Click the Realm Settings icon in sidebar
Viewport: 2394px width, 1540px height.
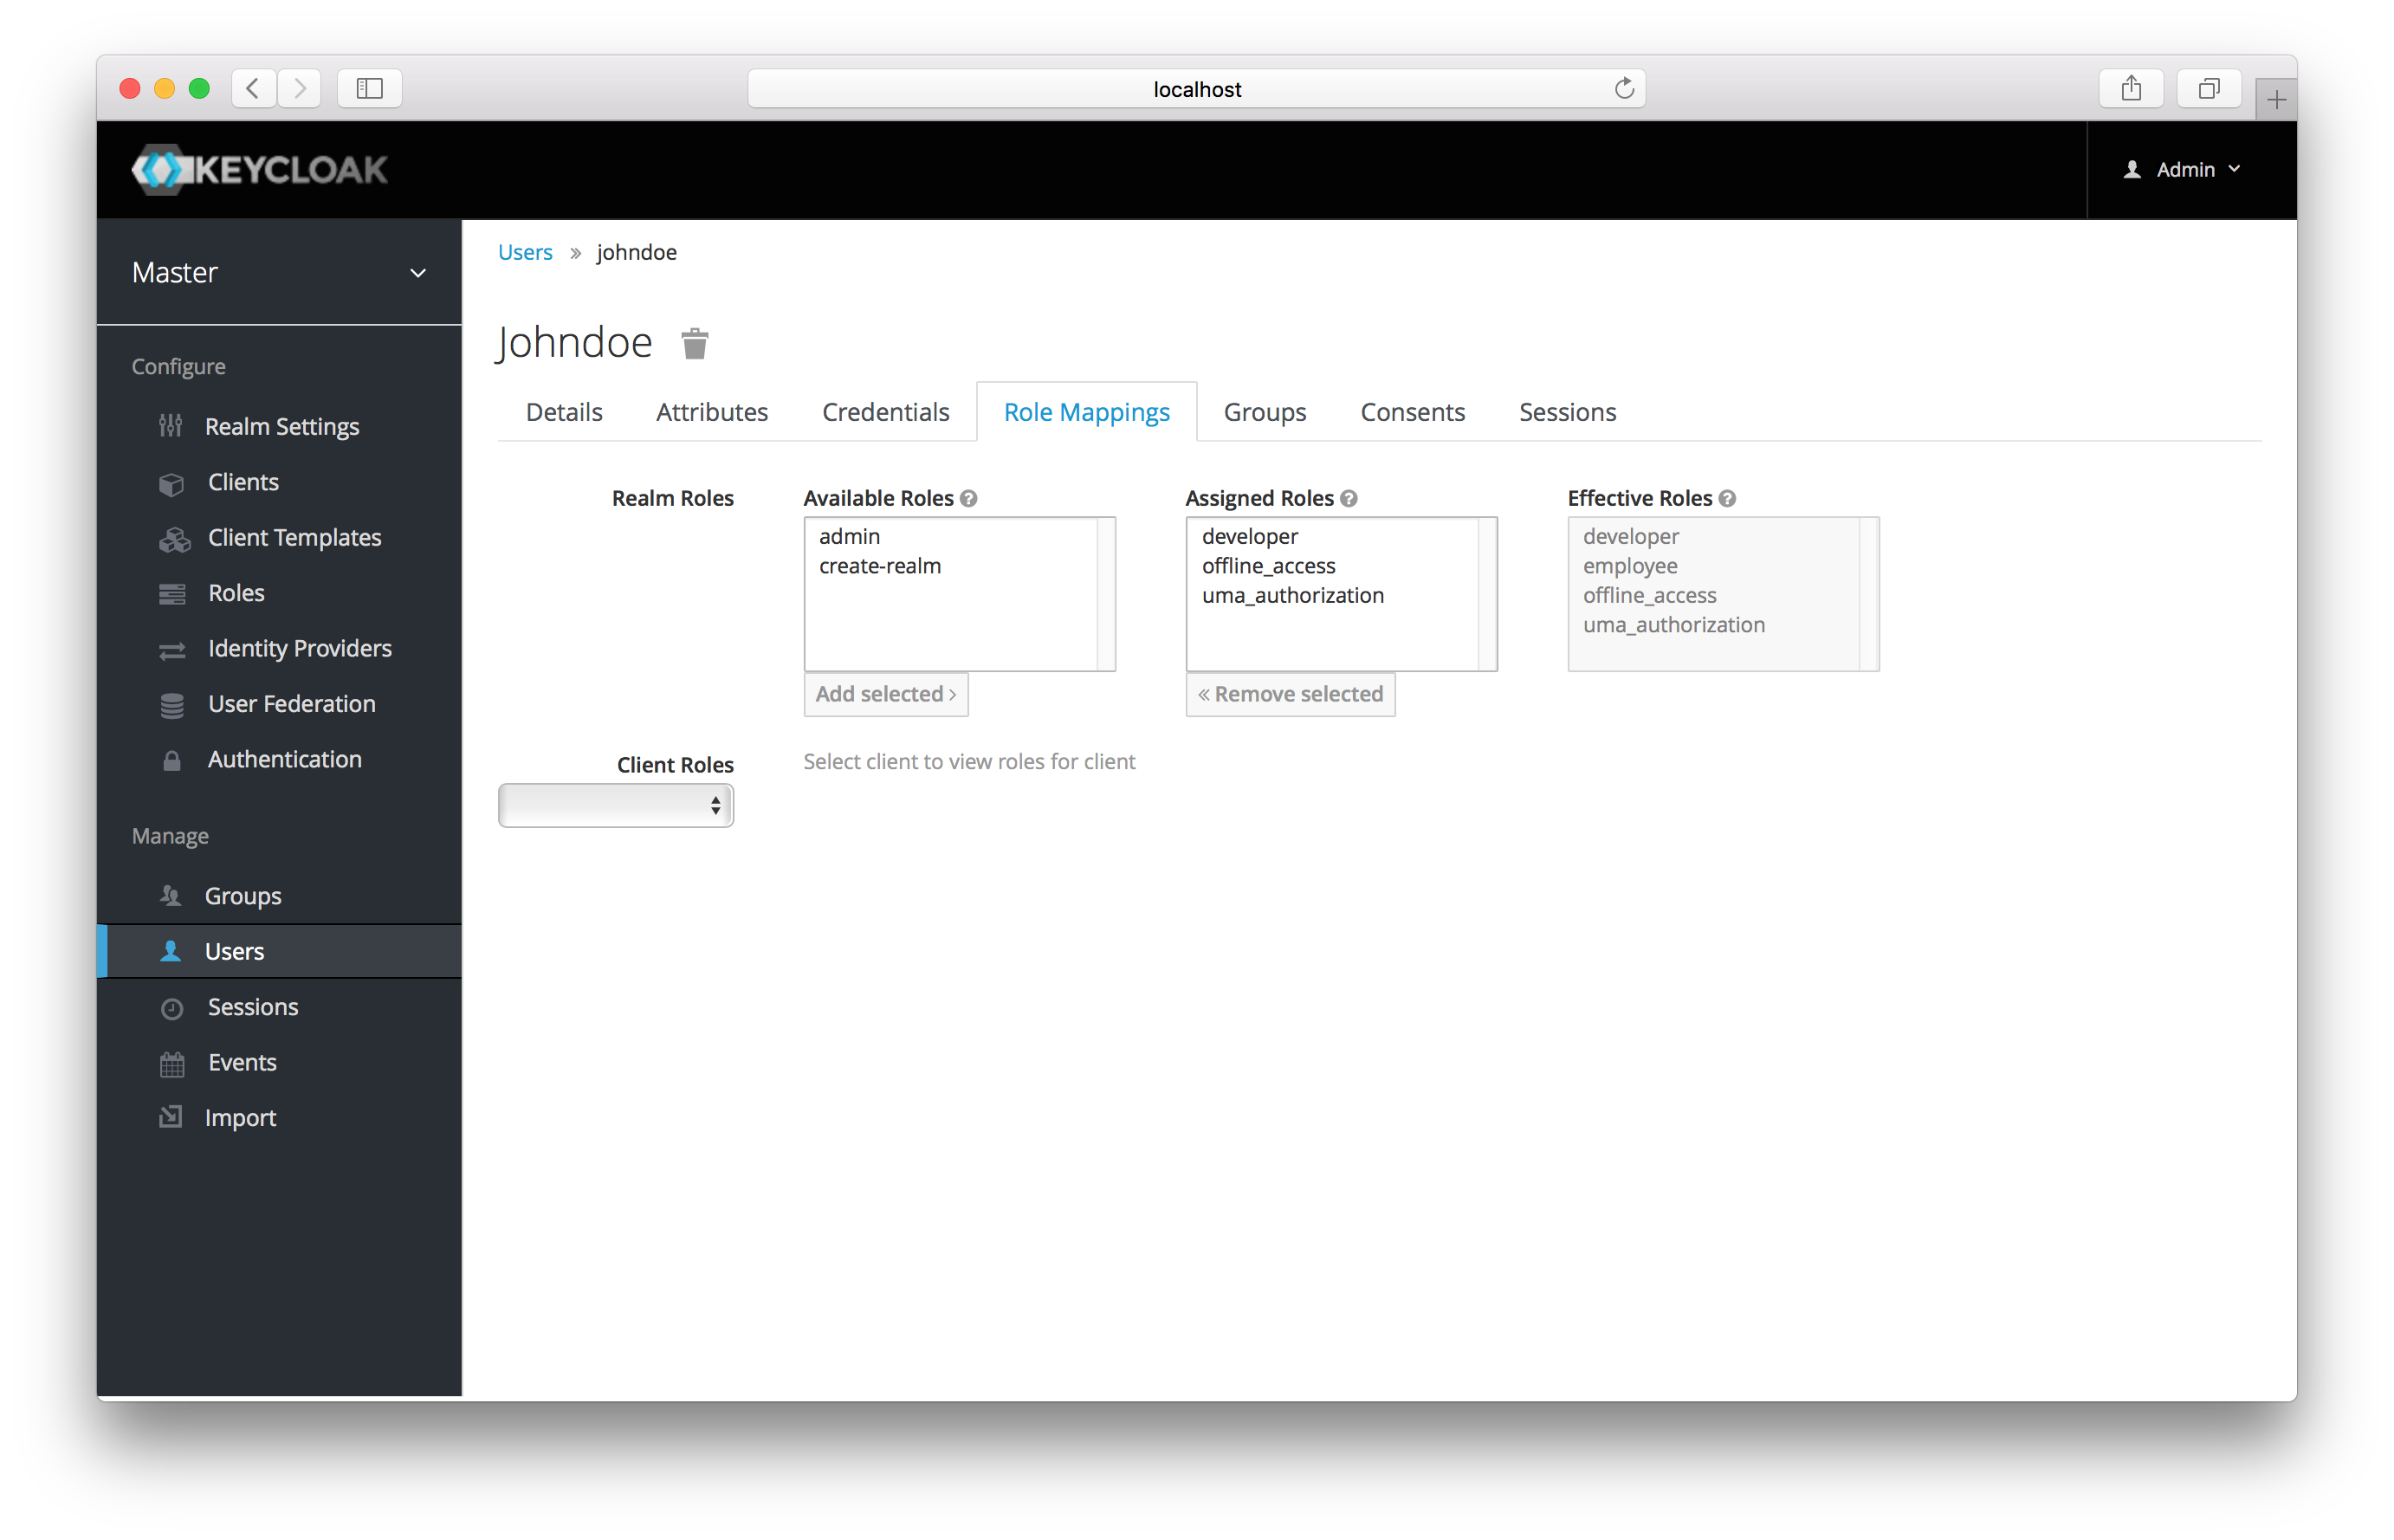[x=169, y=424]
